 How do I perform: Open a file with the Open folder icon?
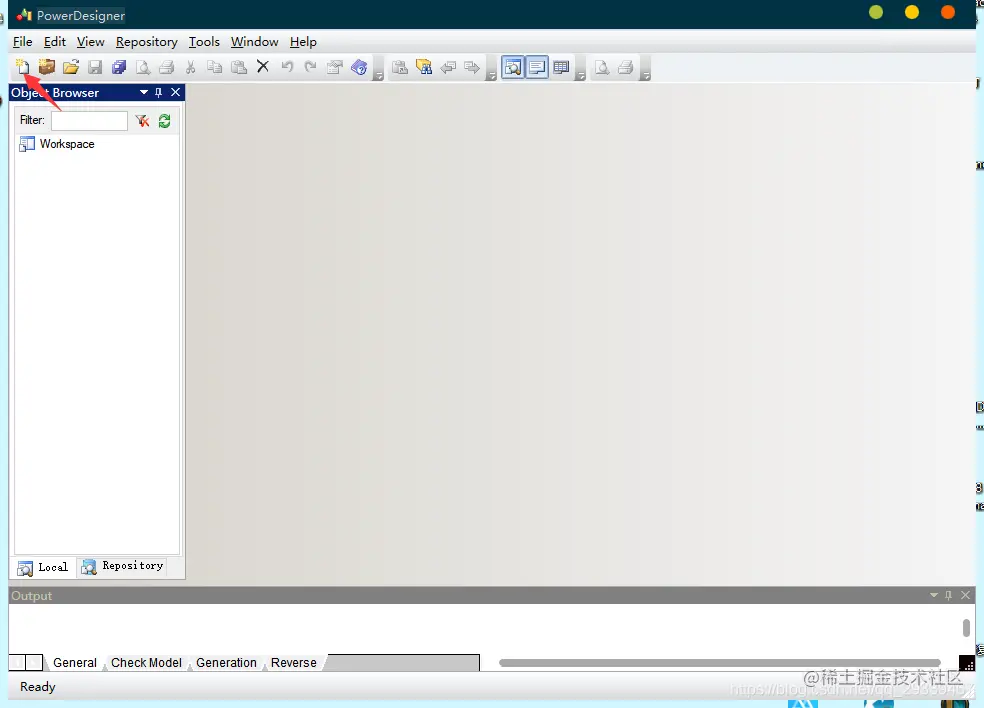pyautogui.click(x=71, y=67)
